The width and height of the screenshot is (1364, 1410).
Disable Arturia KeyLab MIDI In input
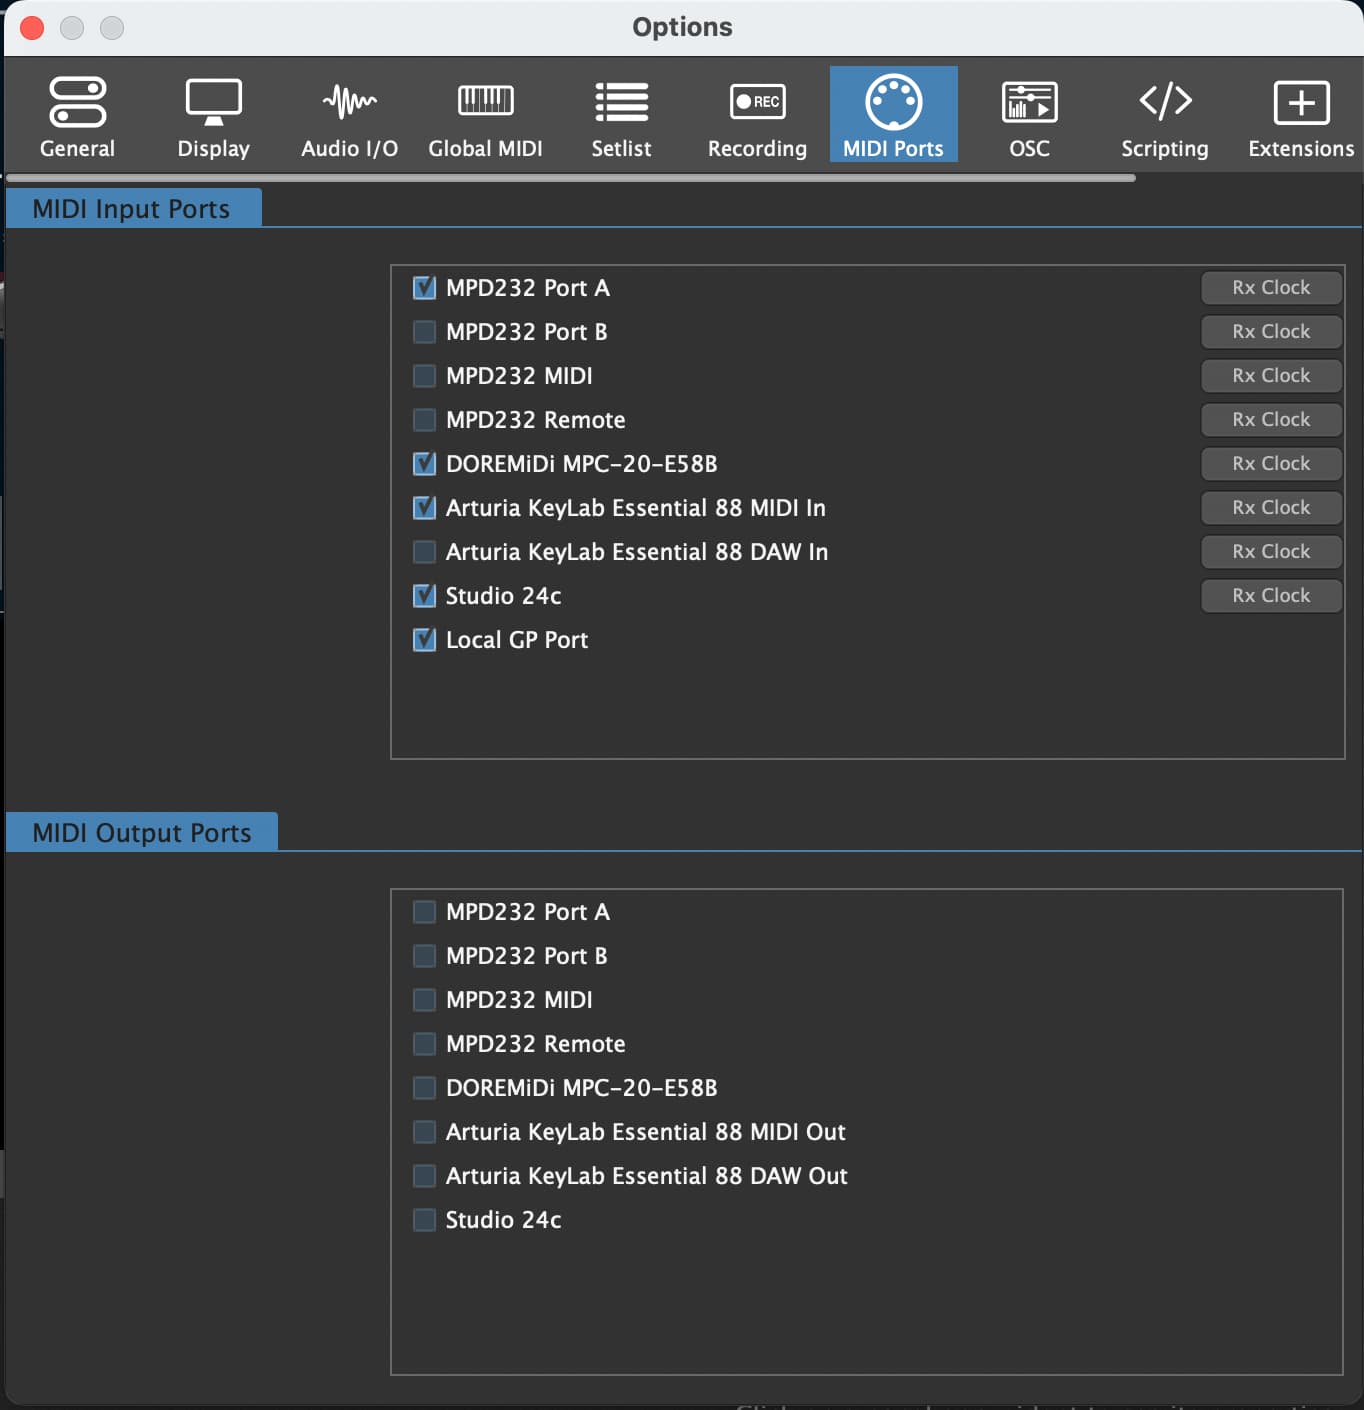(424, 508)
